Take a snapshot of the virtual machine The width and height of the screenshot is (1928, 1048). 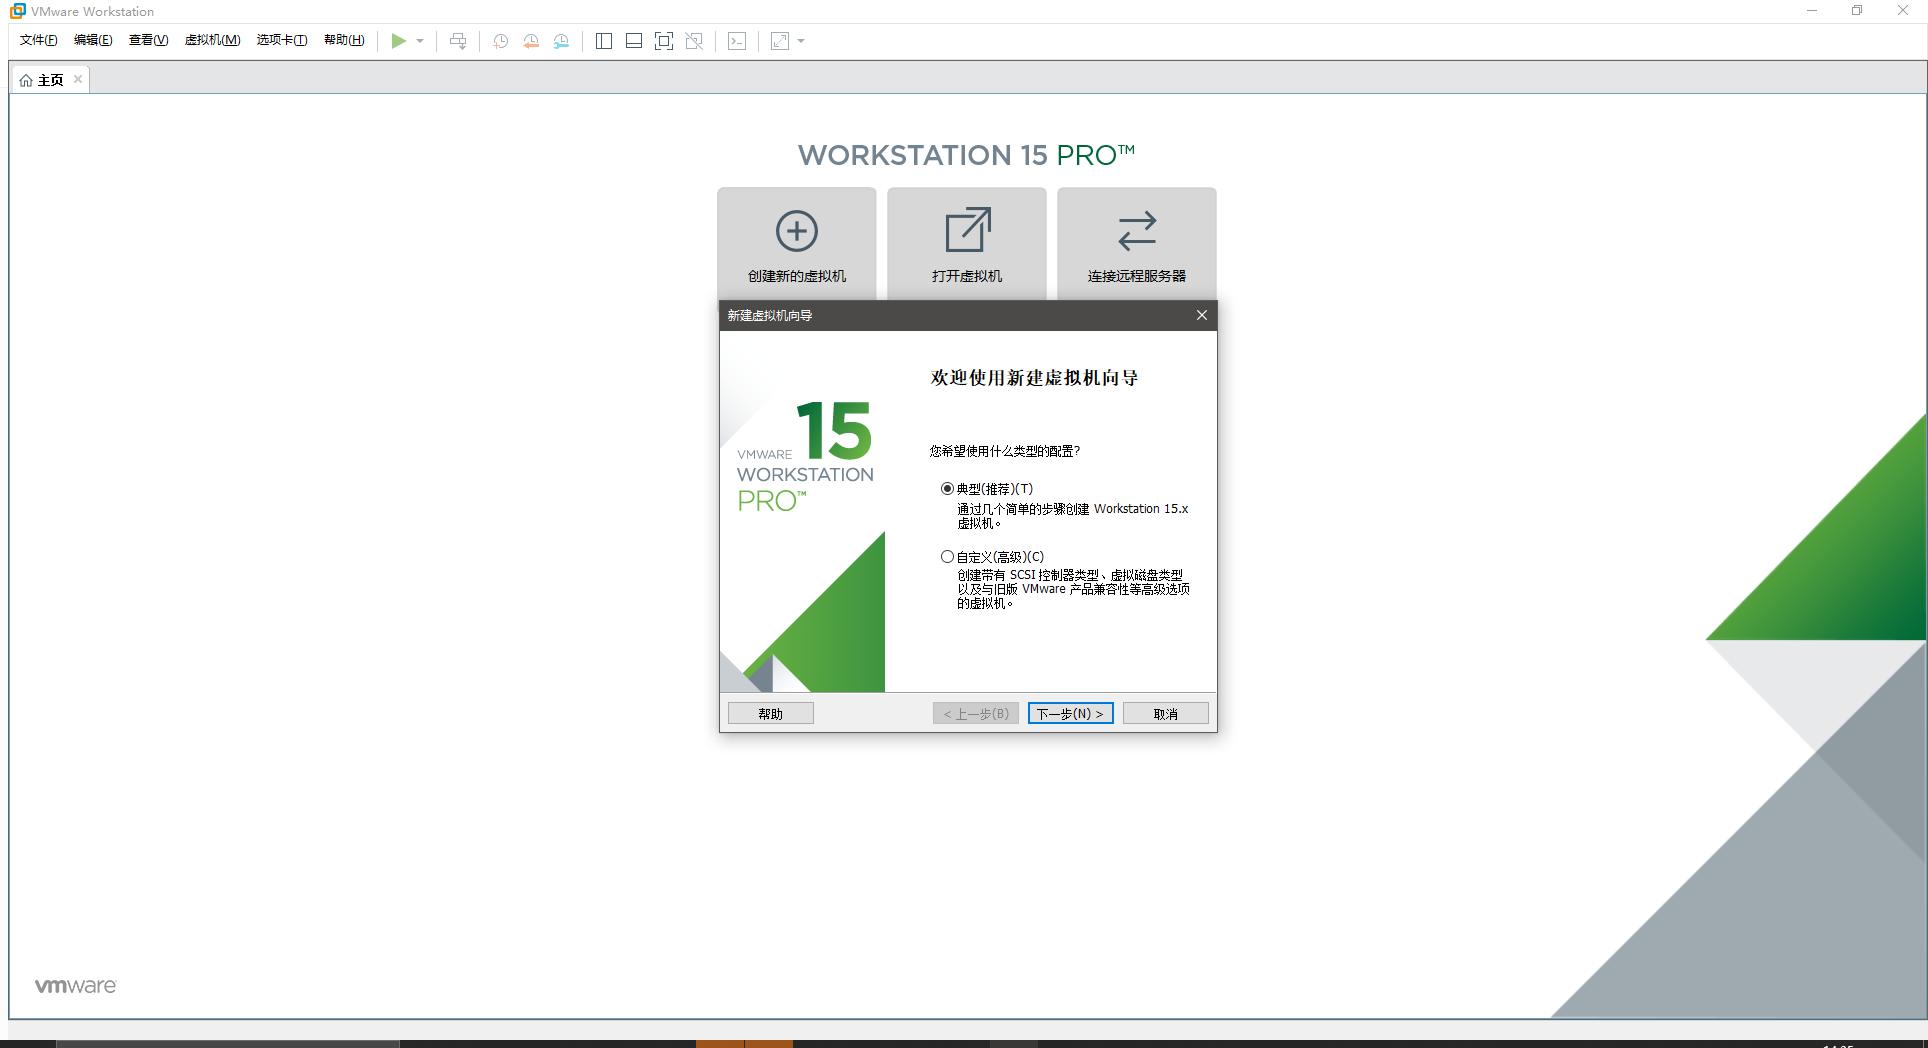tap(500, 41)
